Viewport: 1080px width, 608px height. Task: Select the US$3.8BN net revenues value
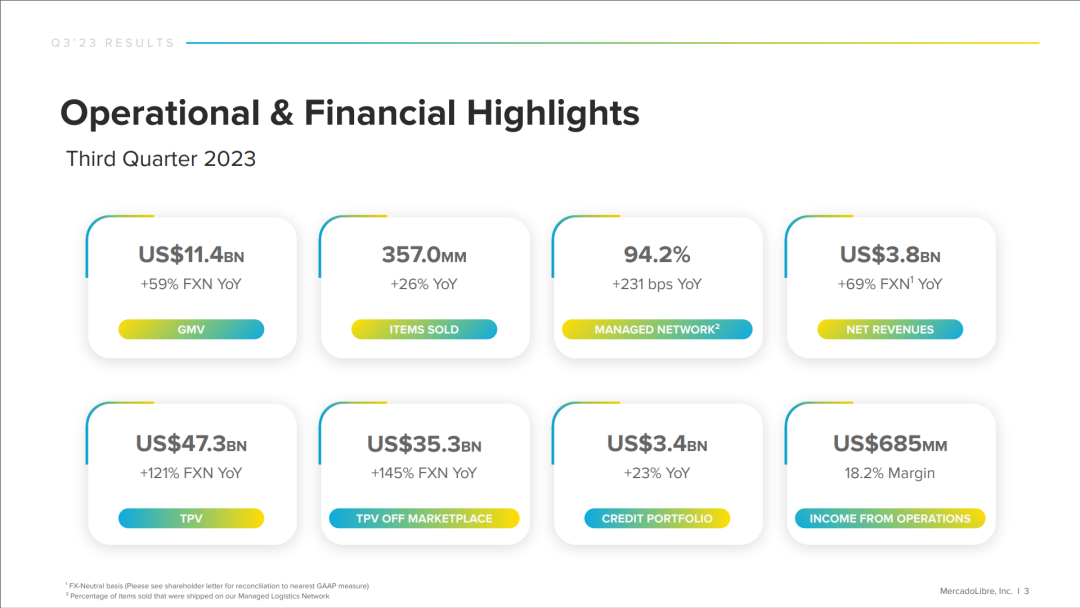click(890, 255)
